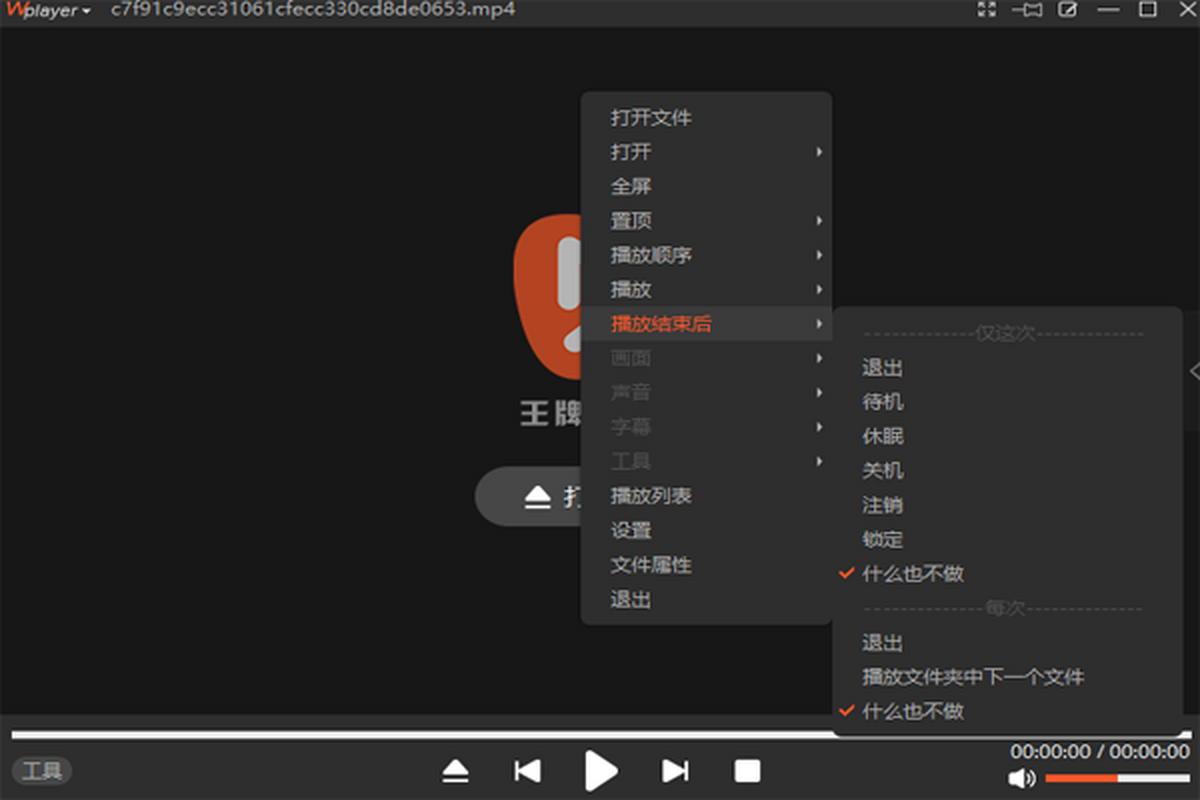
Task: Select 什么也不做 under 每次 section
Action: (912, 711)
